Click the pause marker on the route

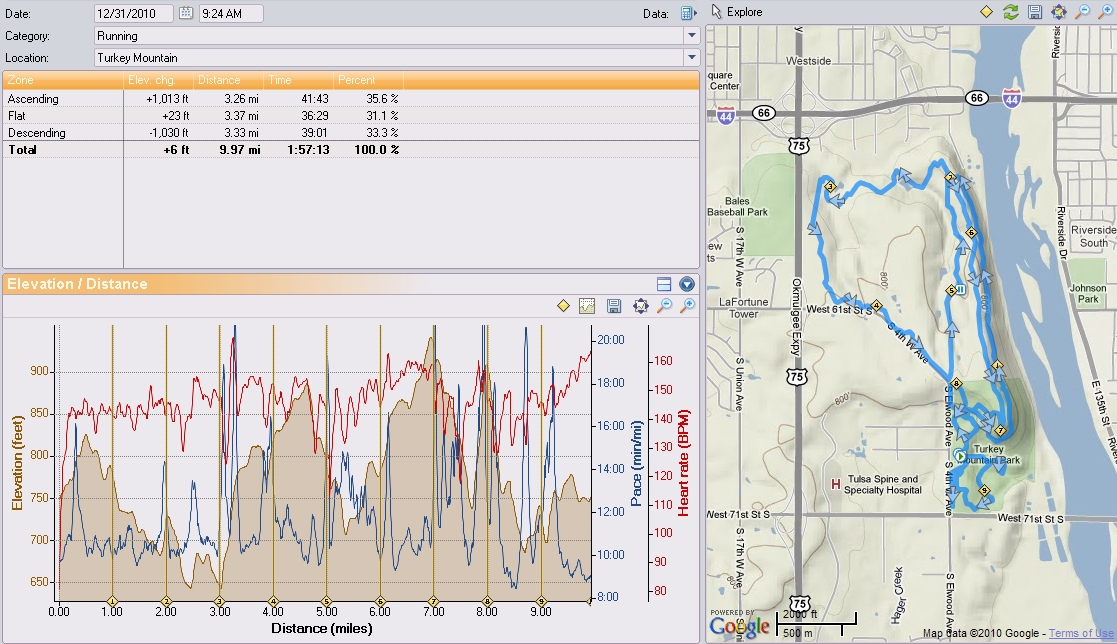tap(961, 290)
